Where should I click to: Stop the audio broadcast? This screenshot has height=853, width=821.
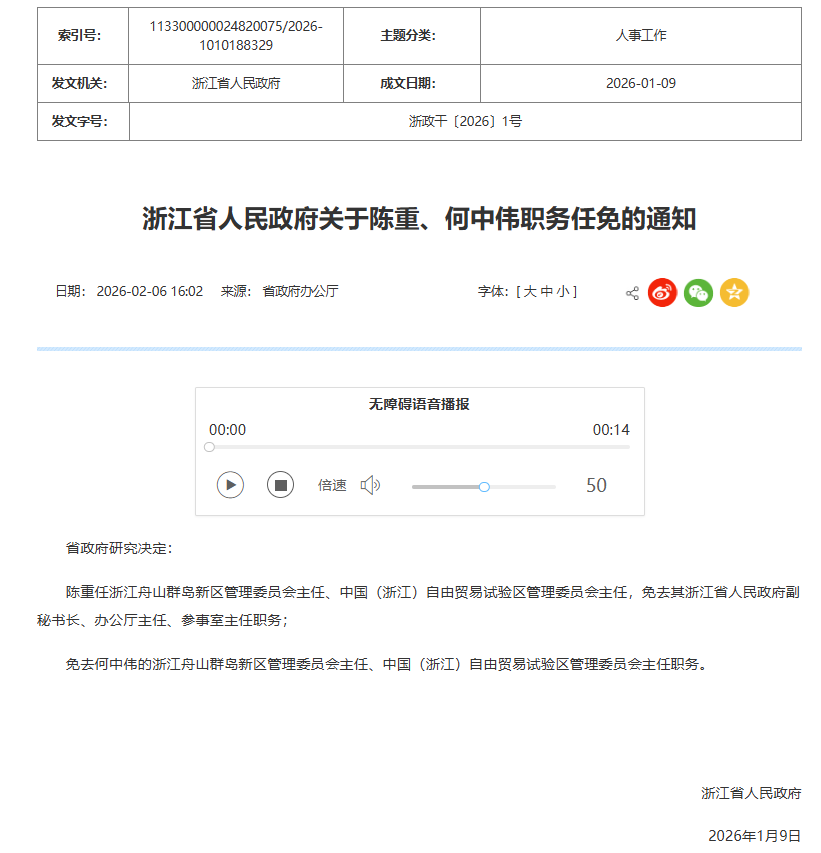[280, 485]
